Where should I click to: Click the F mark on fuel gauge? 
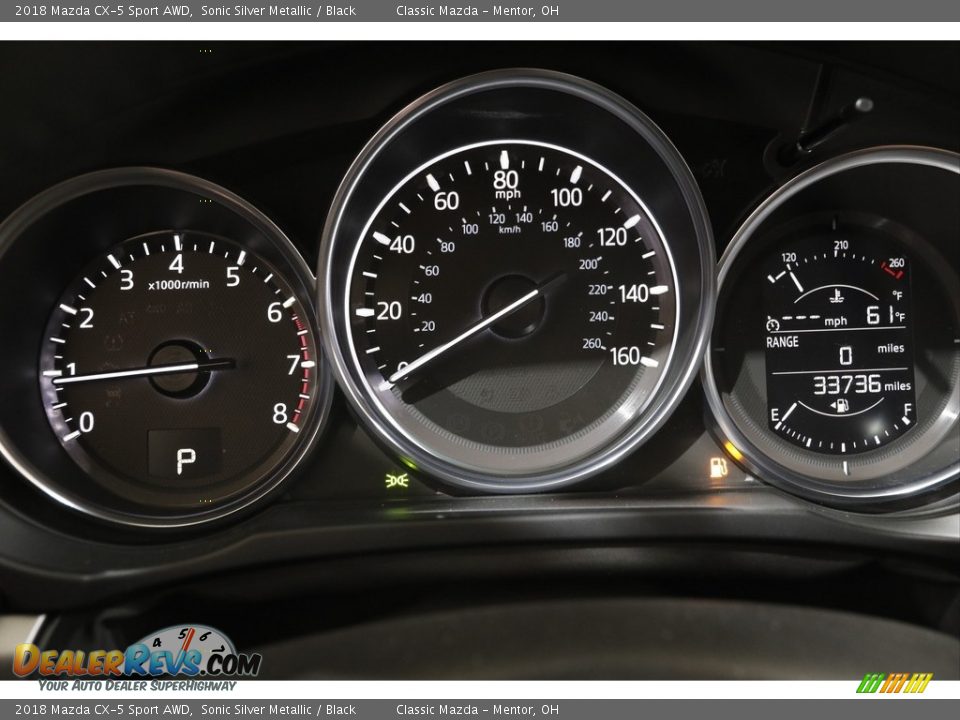click(x=907, y=409)
